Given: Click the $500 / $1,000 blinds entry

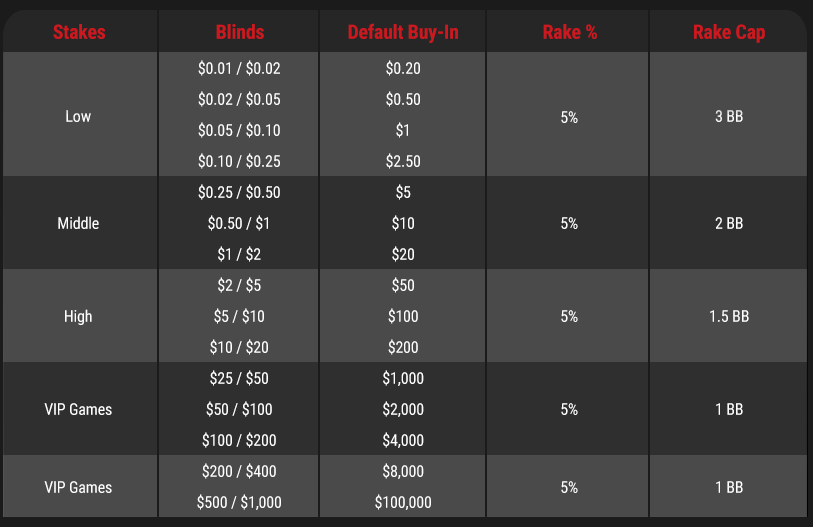Looking at the screenshot, I should (x=239, y=502).
